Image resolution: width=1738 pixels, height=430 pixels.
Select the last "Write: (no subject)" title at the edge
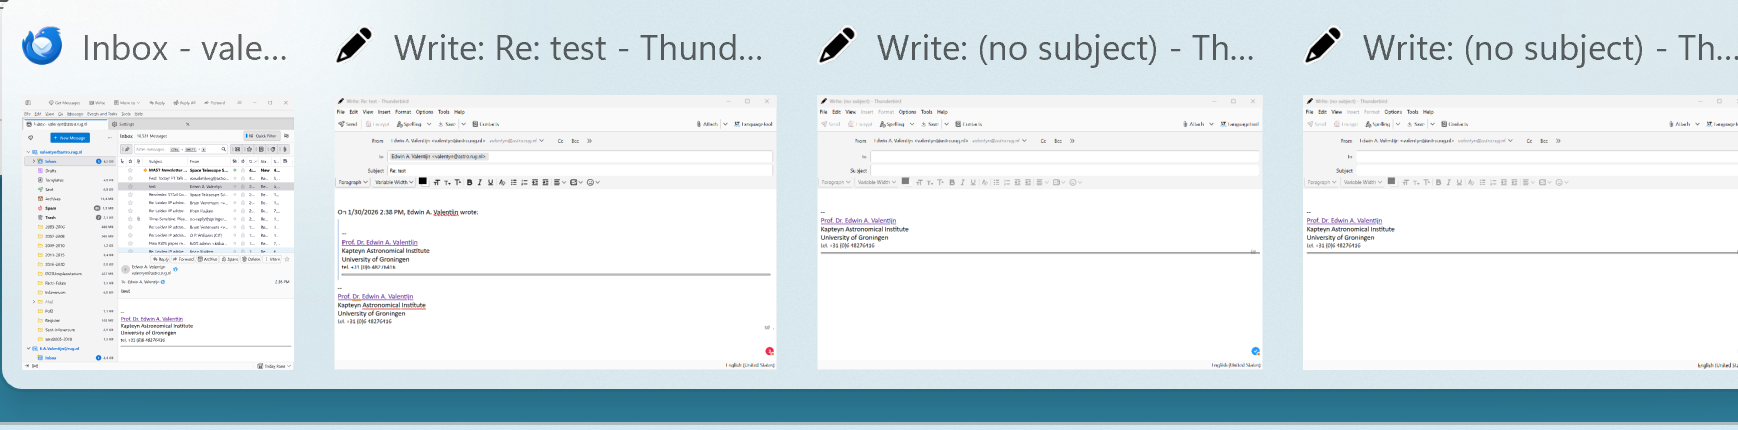tap(1550, 48)
